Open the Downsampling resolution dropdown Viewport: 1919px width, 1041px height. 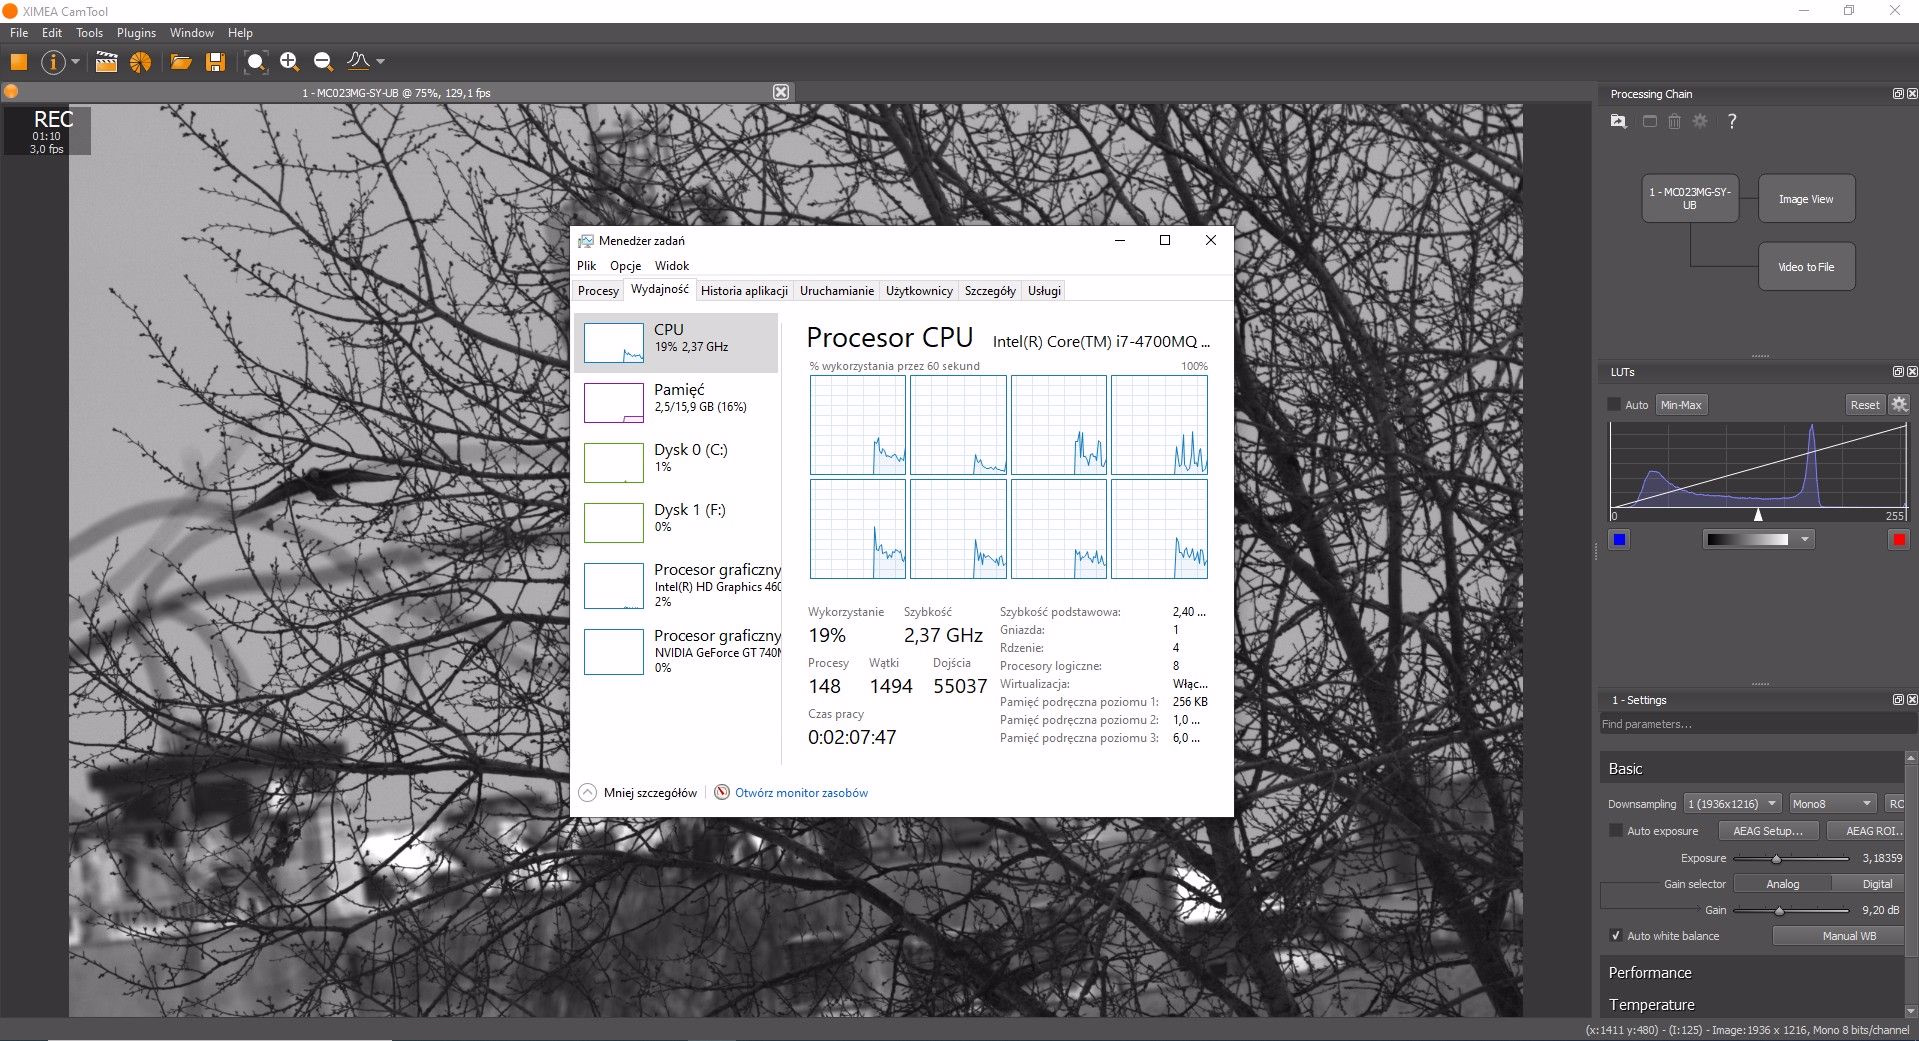point(1732,804)
